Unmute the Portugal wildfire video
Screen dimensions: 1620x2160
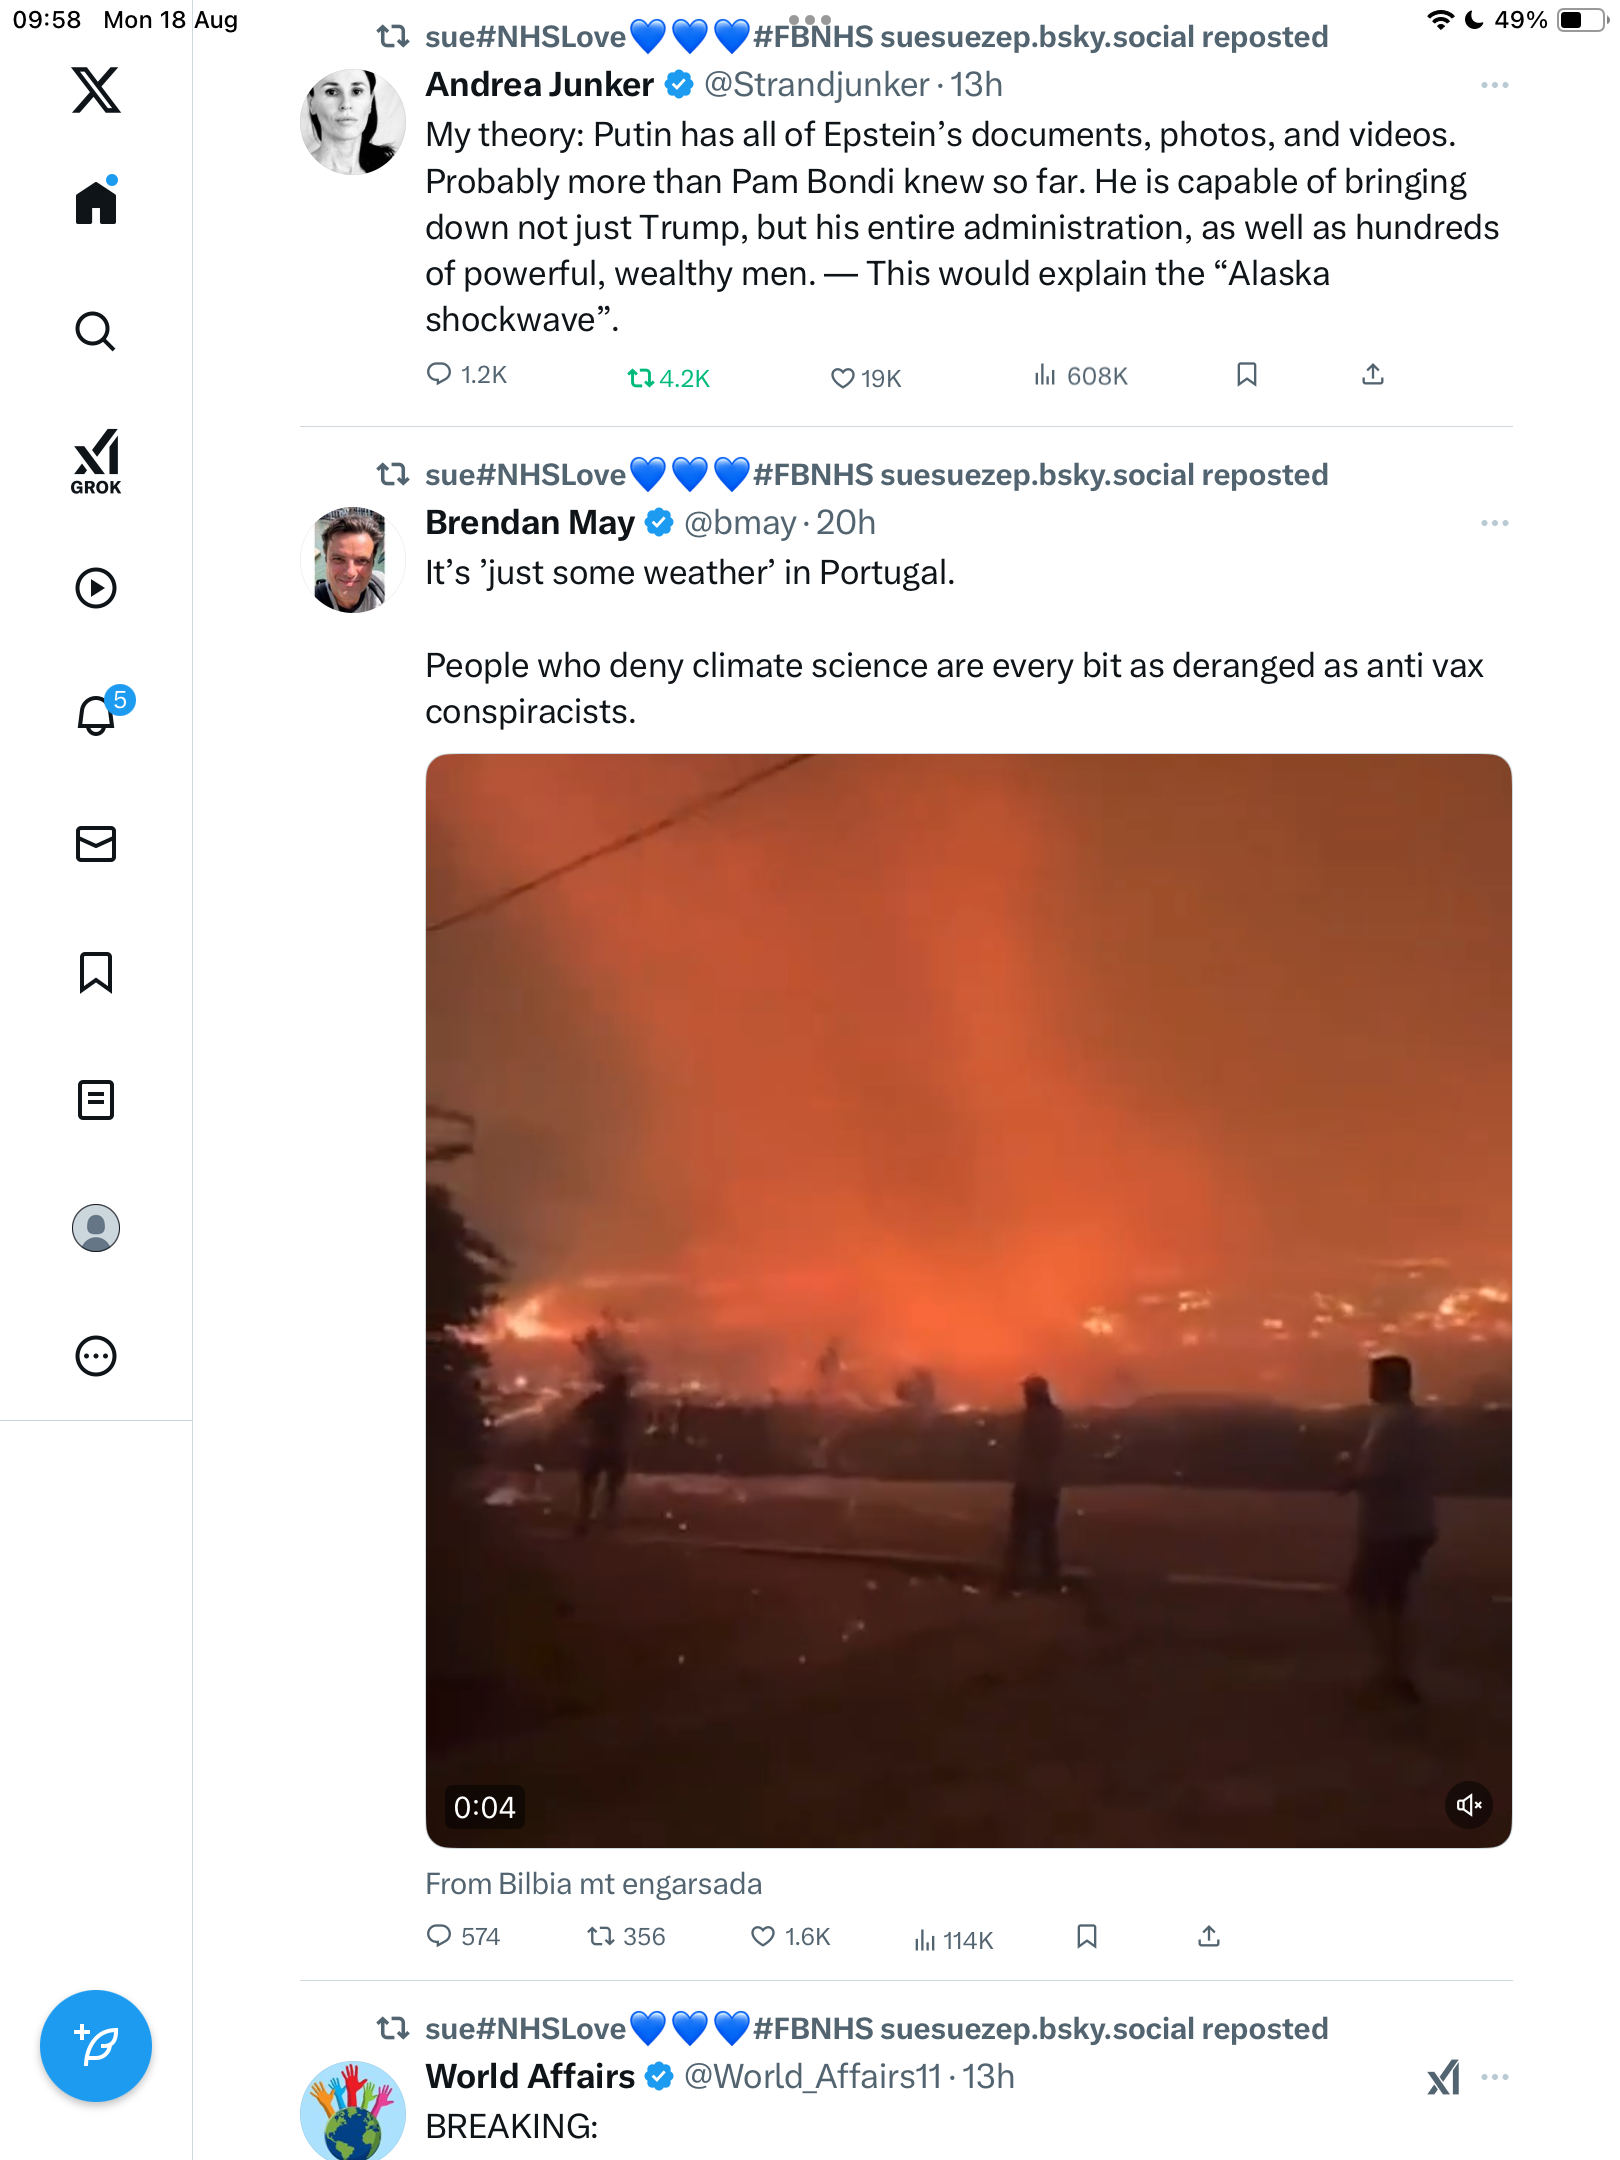[x=1469, y=1805]
